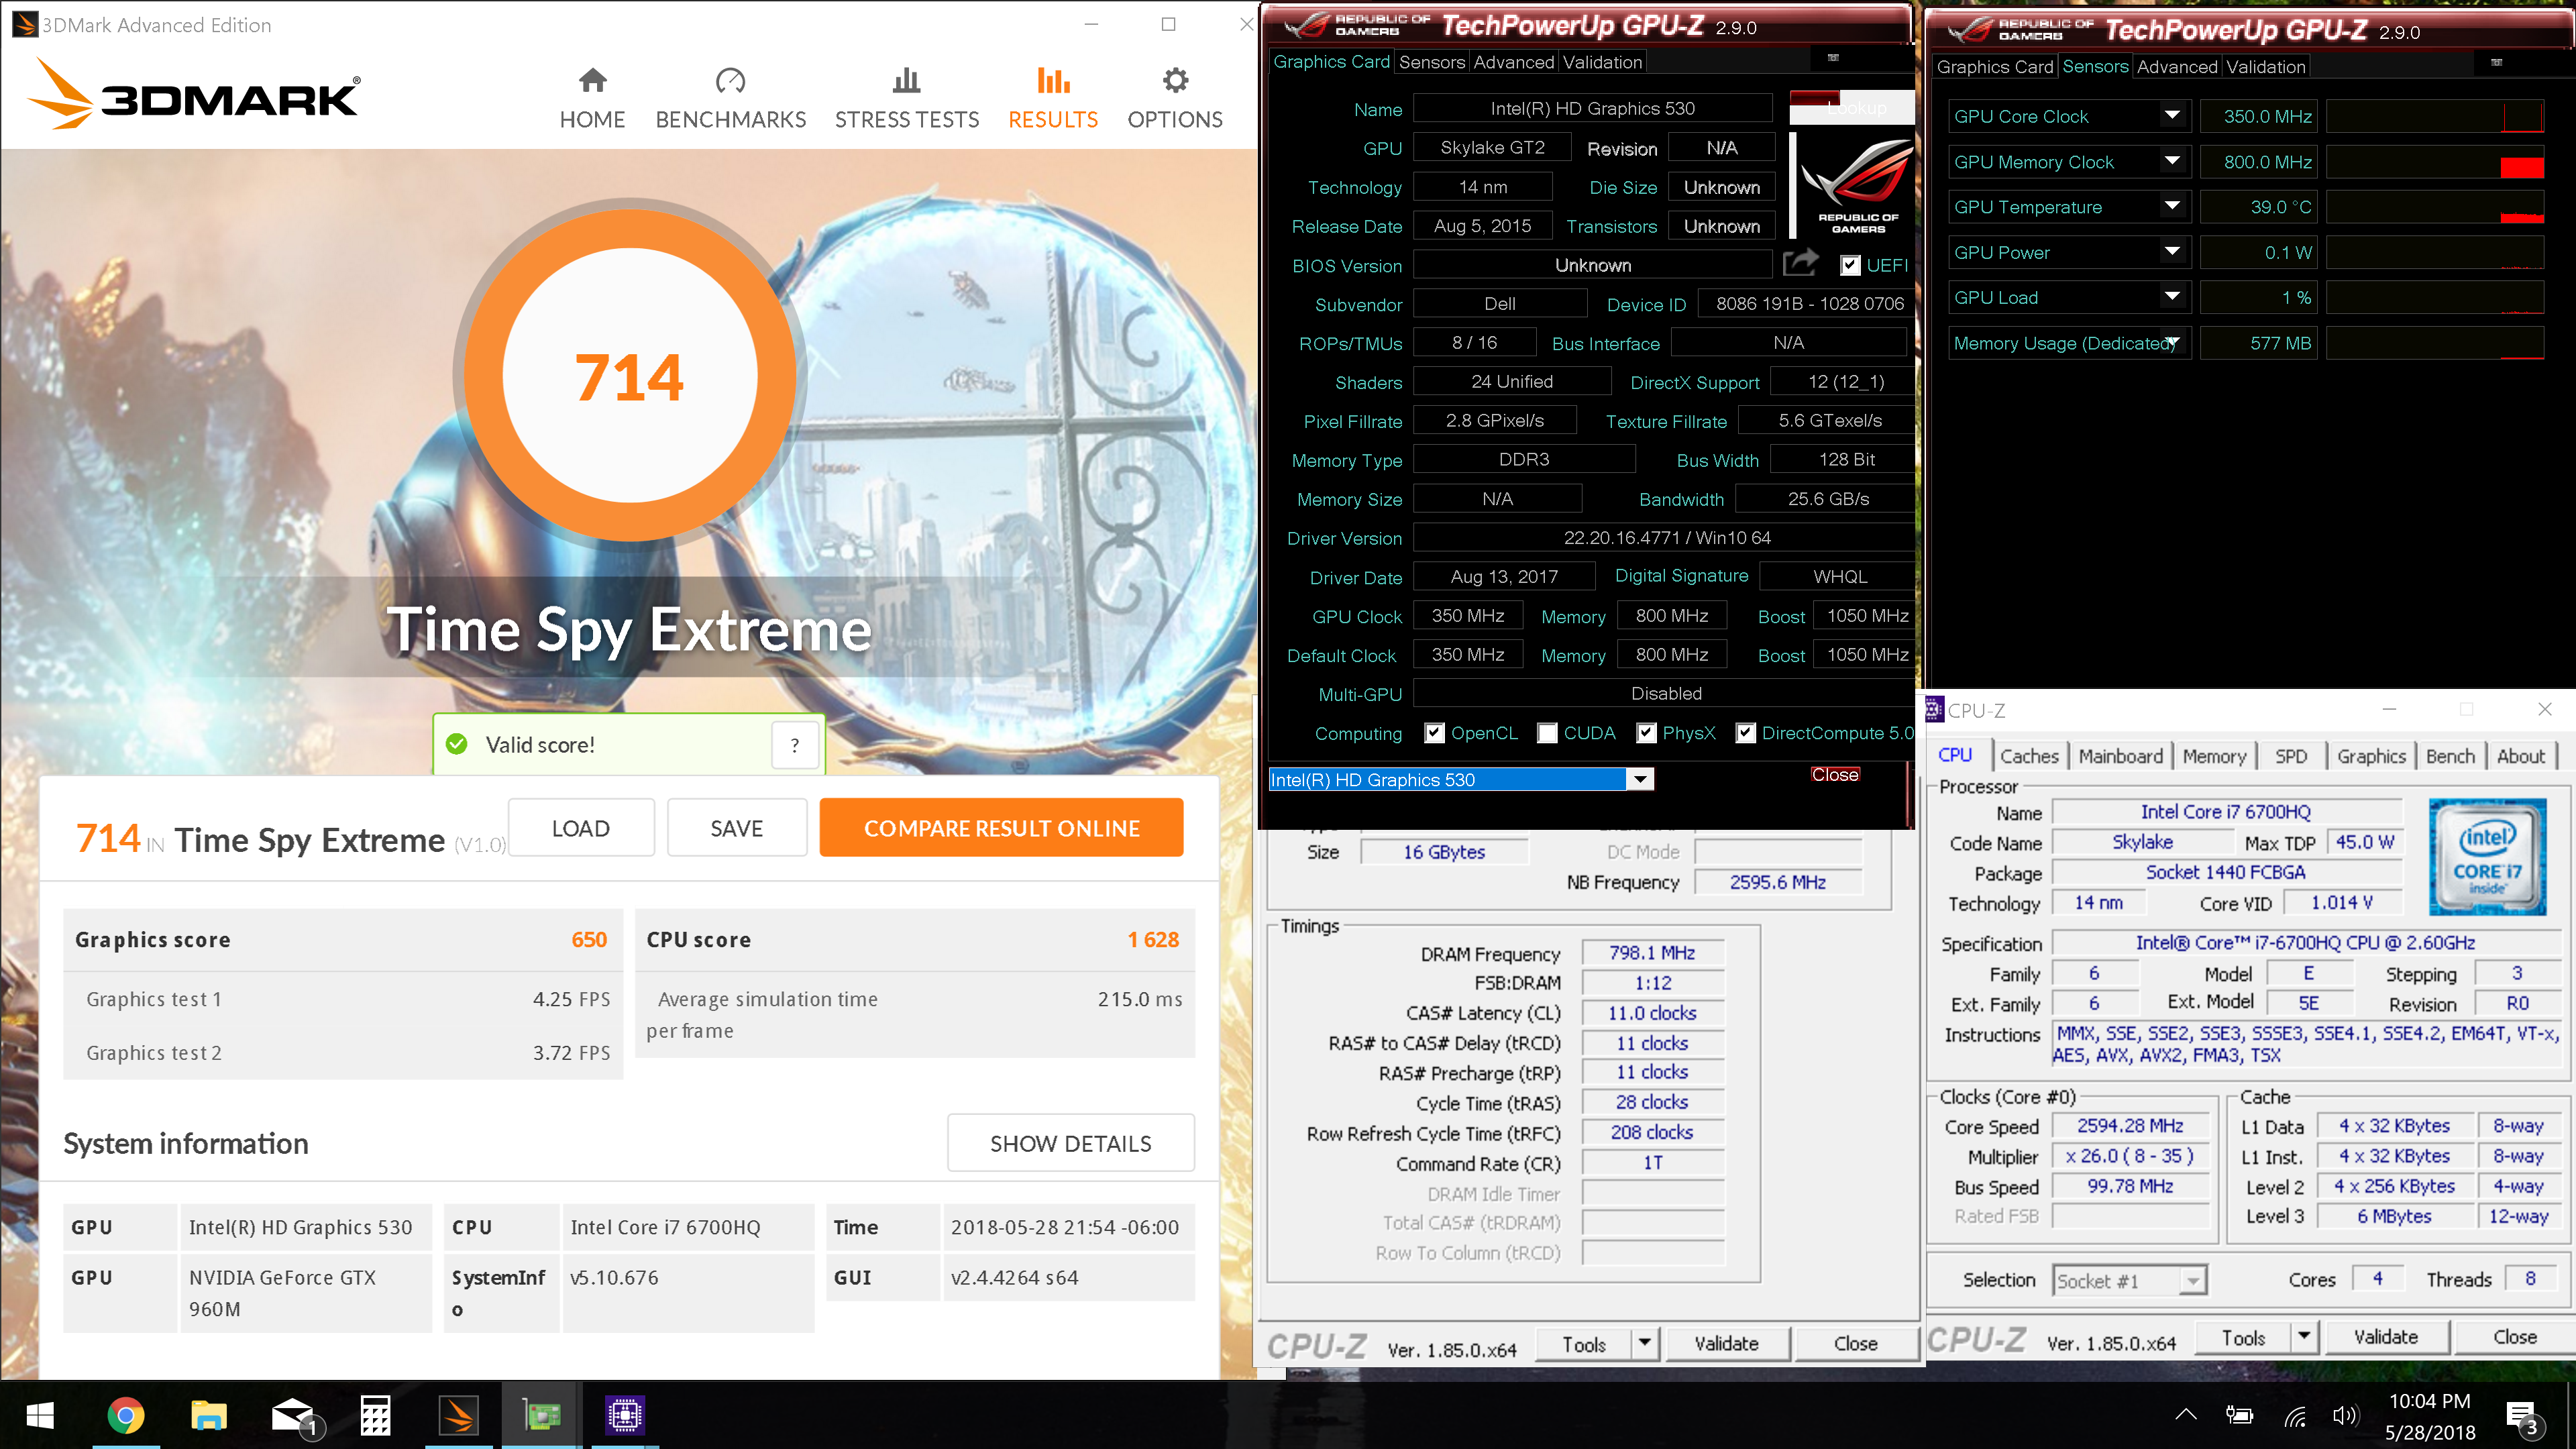Click the question mark beside Valid score
The height and width of the screenshot is (1449, 2576).
(795, 745)
